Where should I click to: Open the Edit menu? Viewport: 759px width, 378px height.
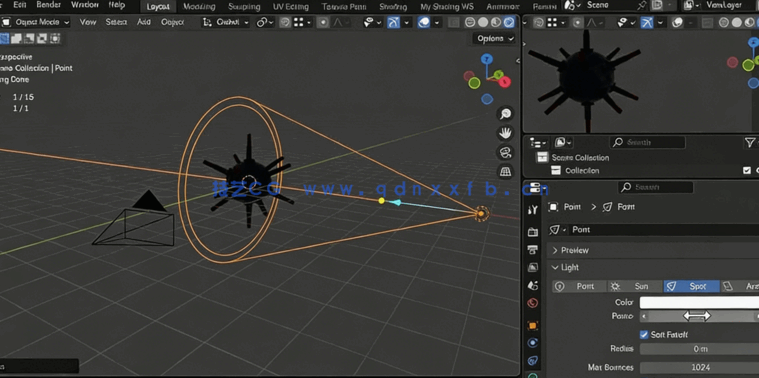tap(20, 5)
